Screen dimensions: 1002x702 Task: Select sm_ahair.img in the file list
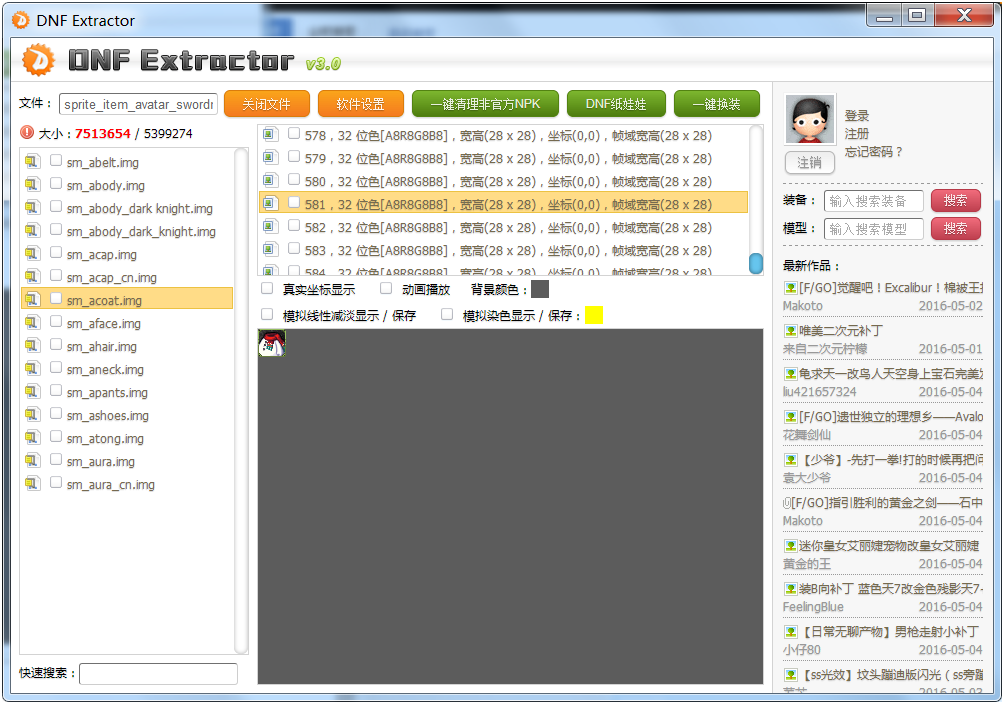[101, 347]
